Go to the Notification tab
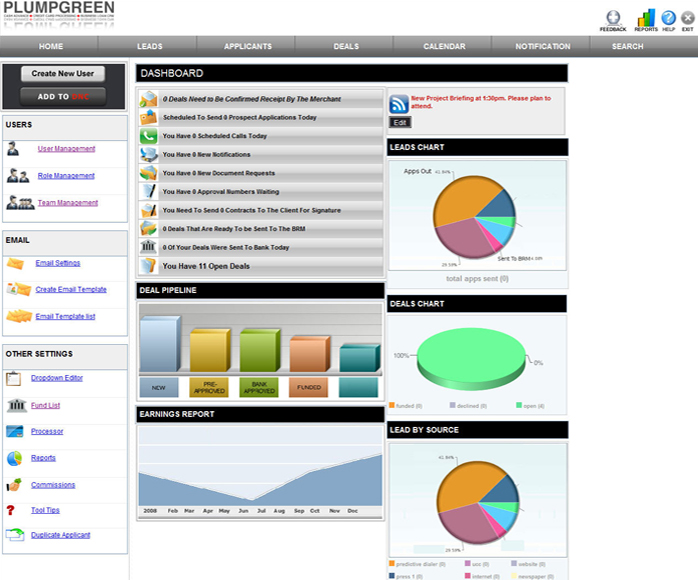This screenshot has height=580, width=698. click(543, 46)
